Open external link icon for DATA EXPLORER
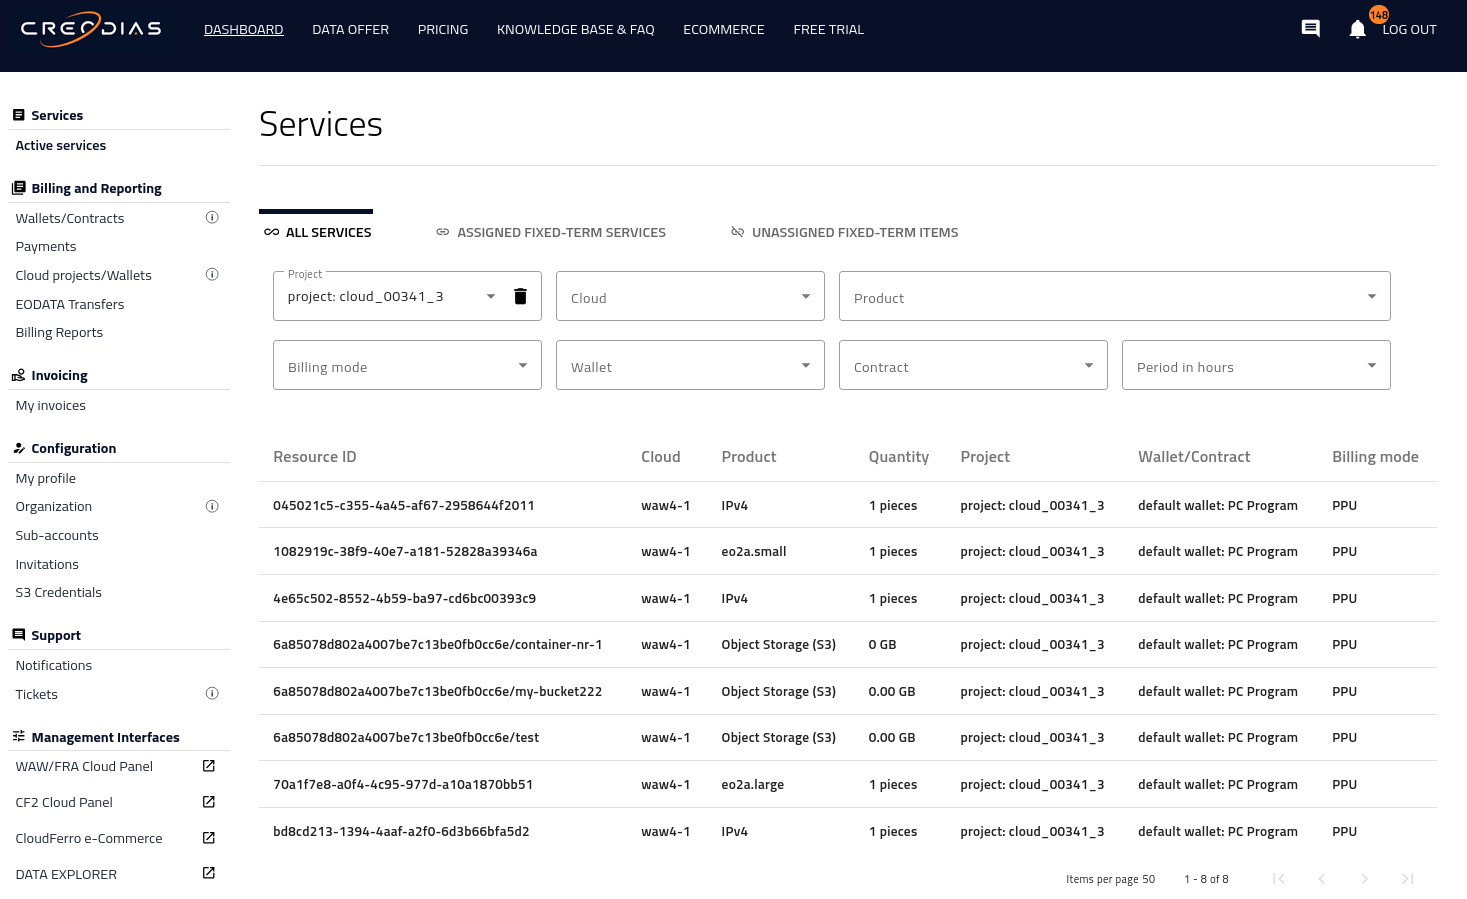Image resolution: width=1467 pixels, height=899 pixels. pyautogui.click(x=209, y=873)
